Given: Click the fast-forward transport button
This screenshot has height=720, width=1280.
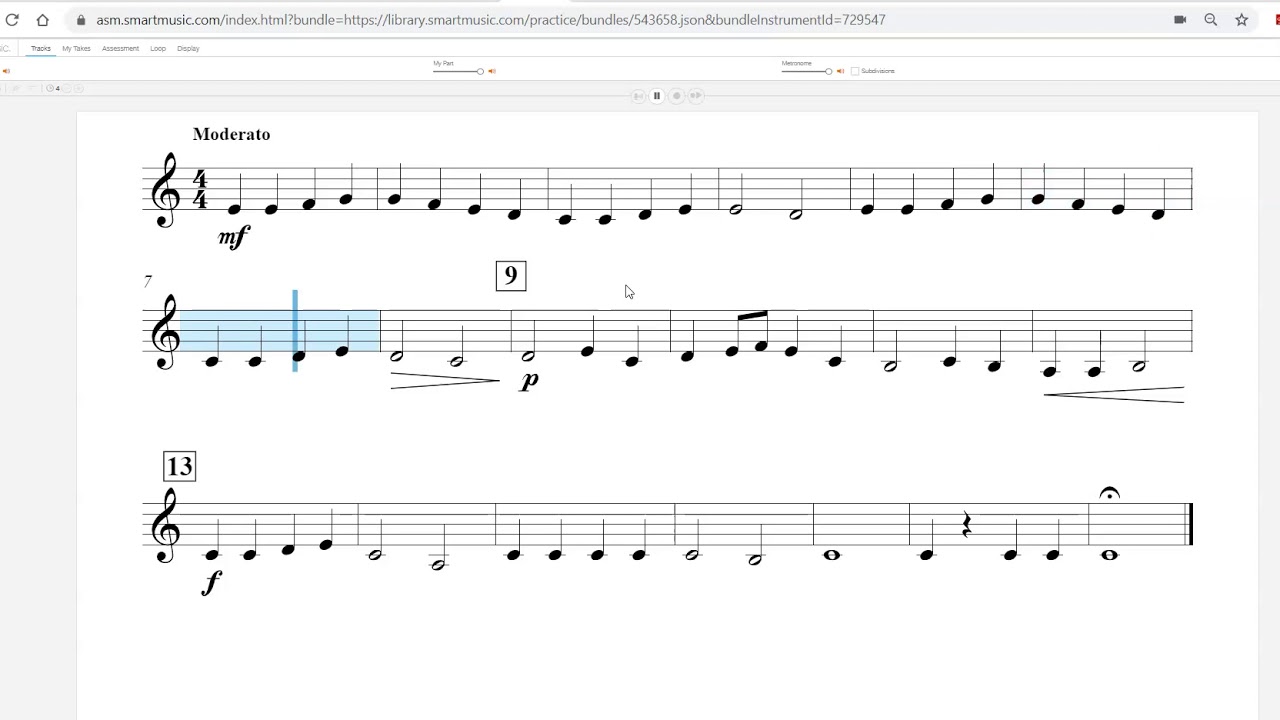Looking at the screenshot, I should (x=696, y=96).
